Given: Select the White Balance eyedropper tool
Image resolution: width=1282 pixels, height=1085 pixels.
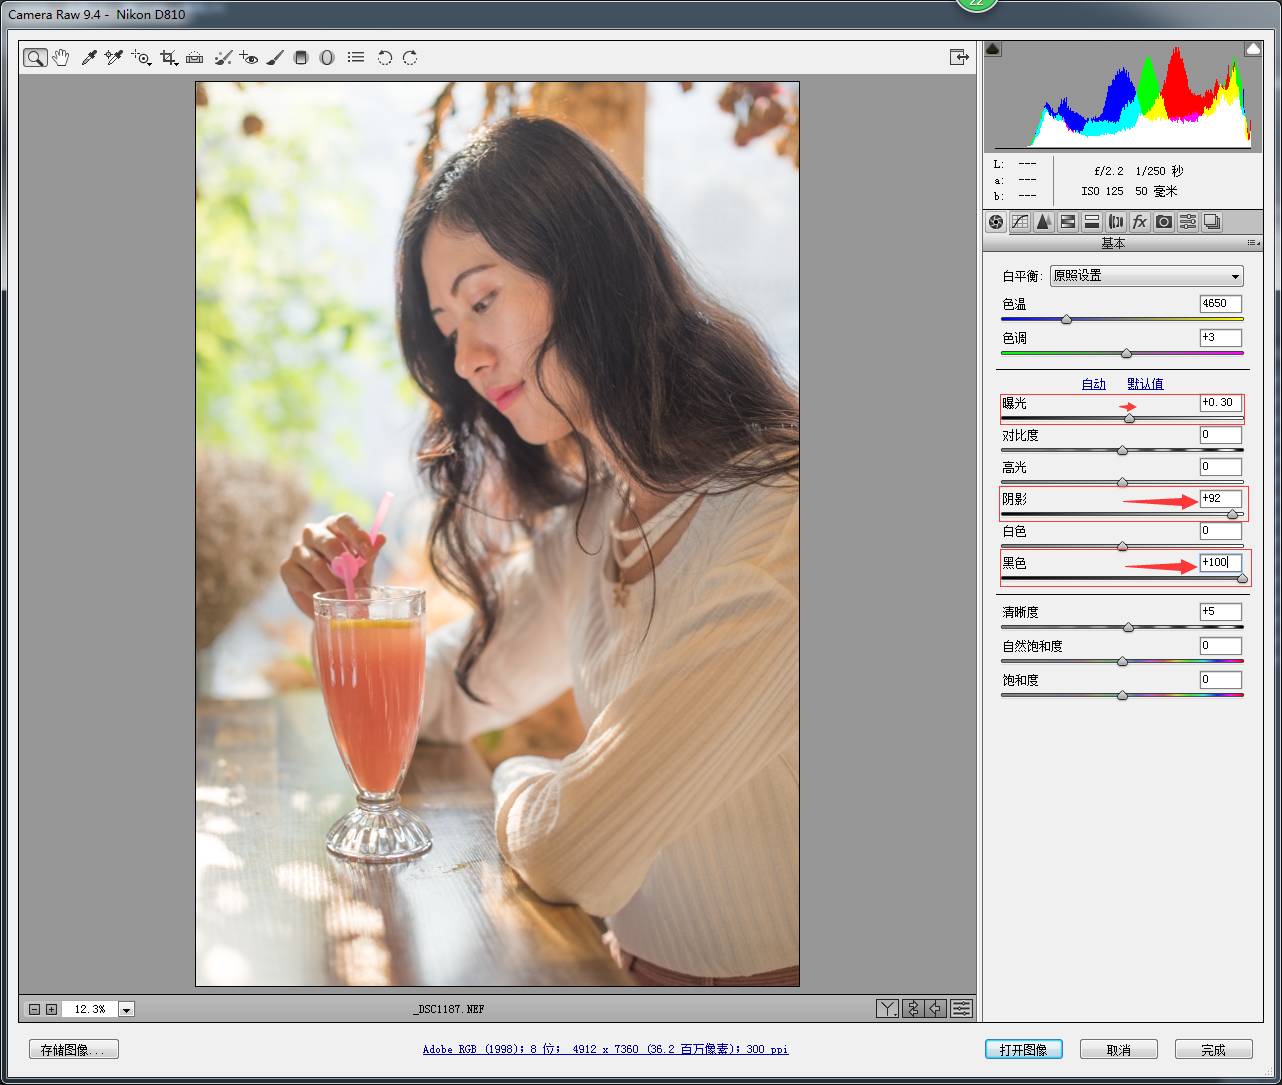Looking at the screenshot, I should tap(88, 58).
